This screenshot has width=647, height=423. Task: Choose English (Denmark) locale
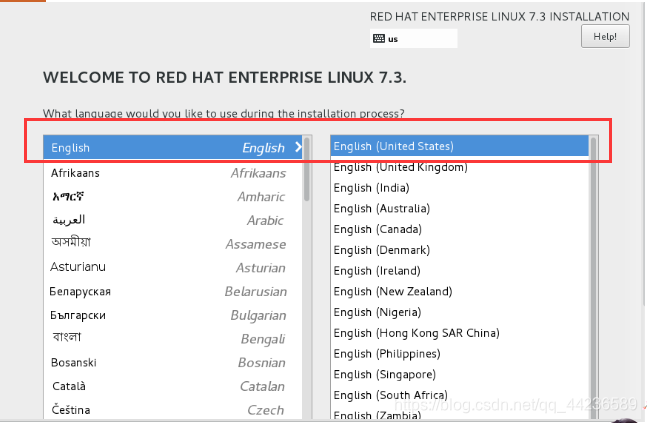click(460, 250)
